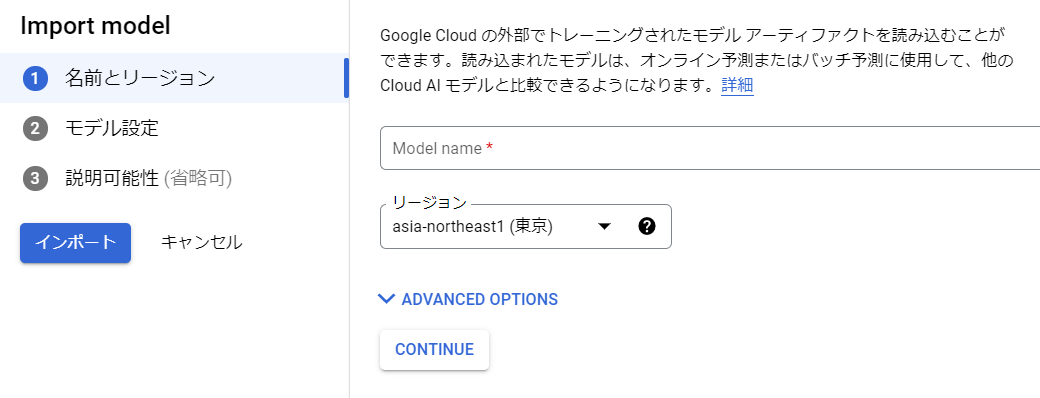Click the ADVANCED OPTIONS chevron icon
Image resolution: width=1040 pixels, height=398 pixels.
pyautogui.click(x=386, y=298)
